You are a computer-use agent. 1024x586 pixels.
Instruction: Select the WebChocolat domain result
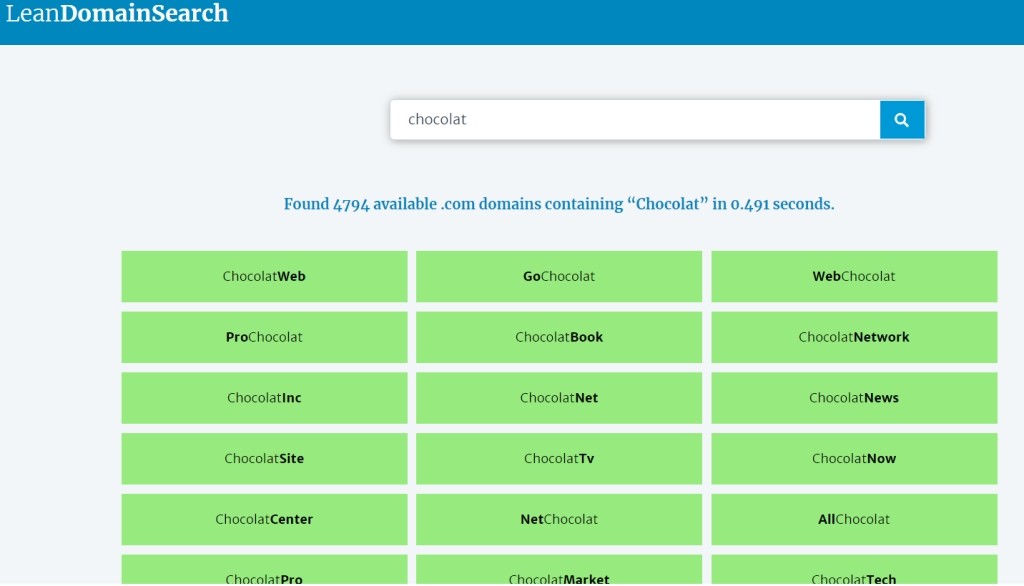(854, 276)
